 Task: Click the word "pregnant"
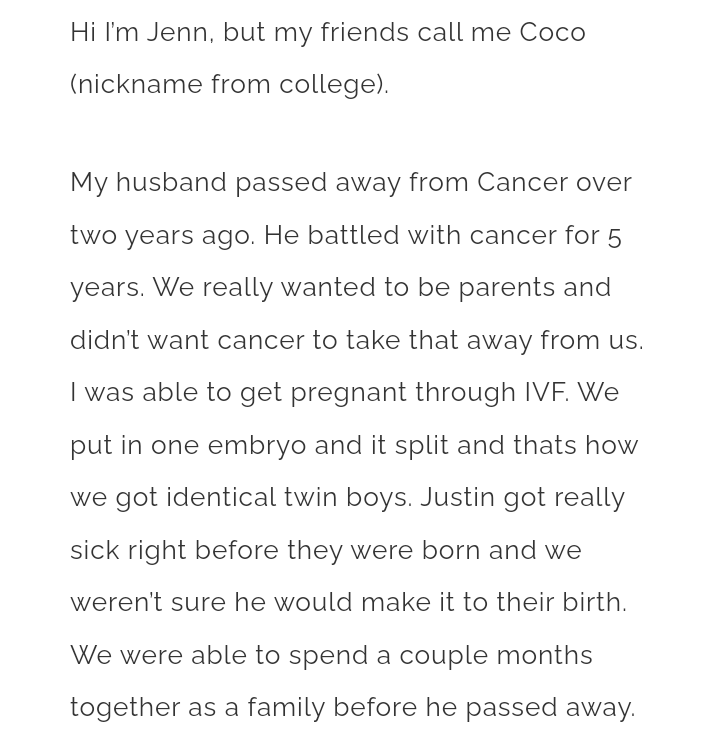[x=348, y=393]
